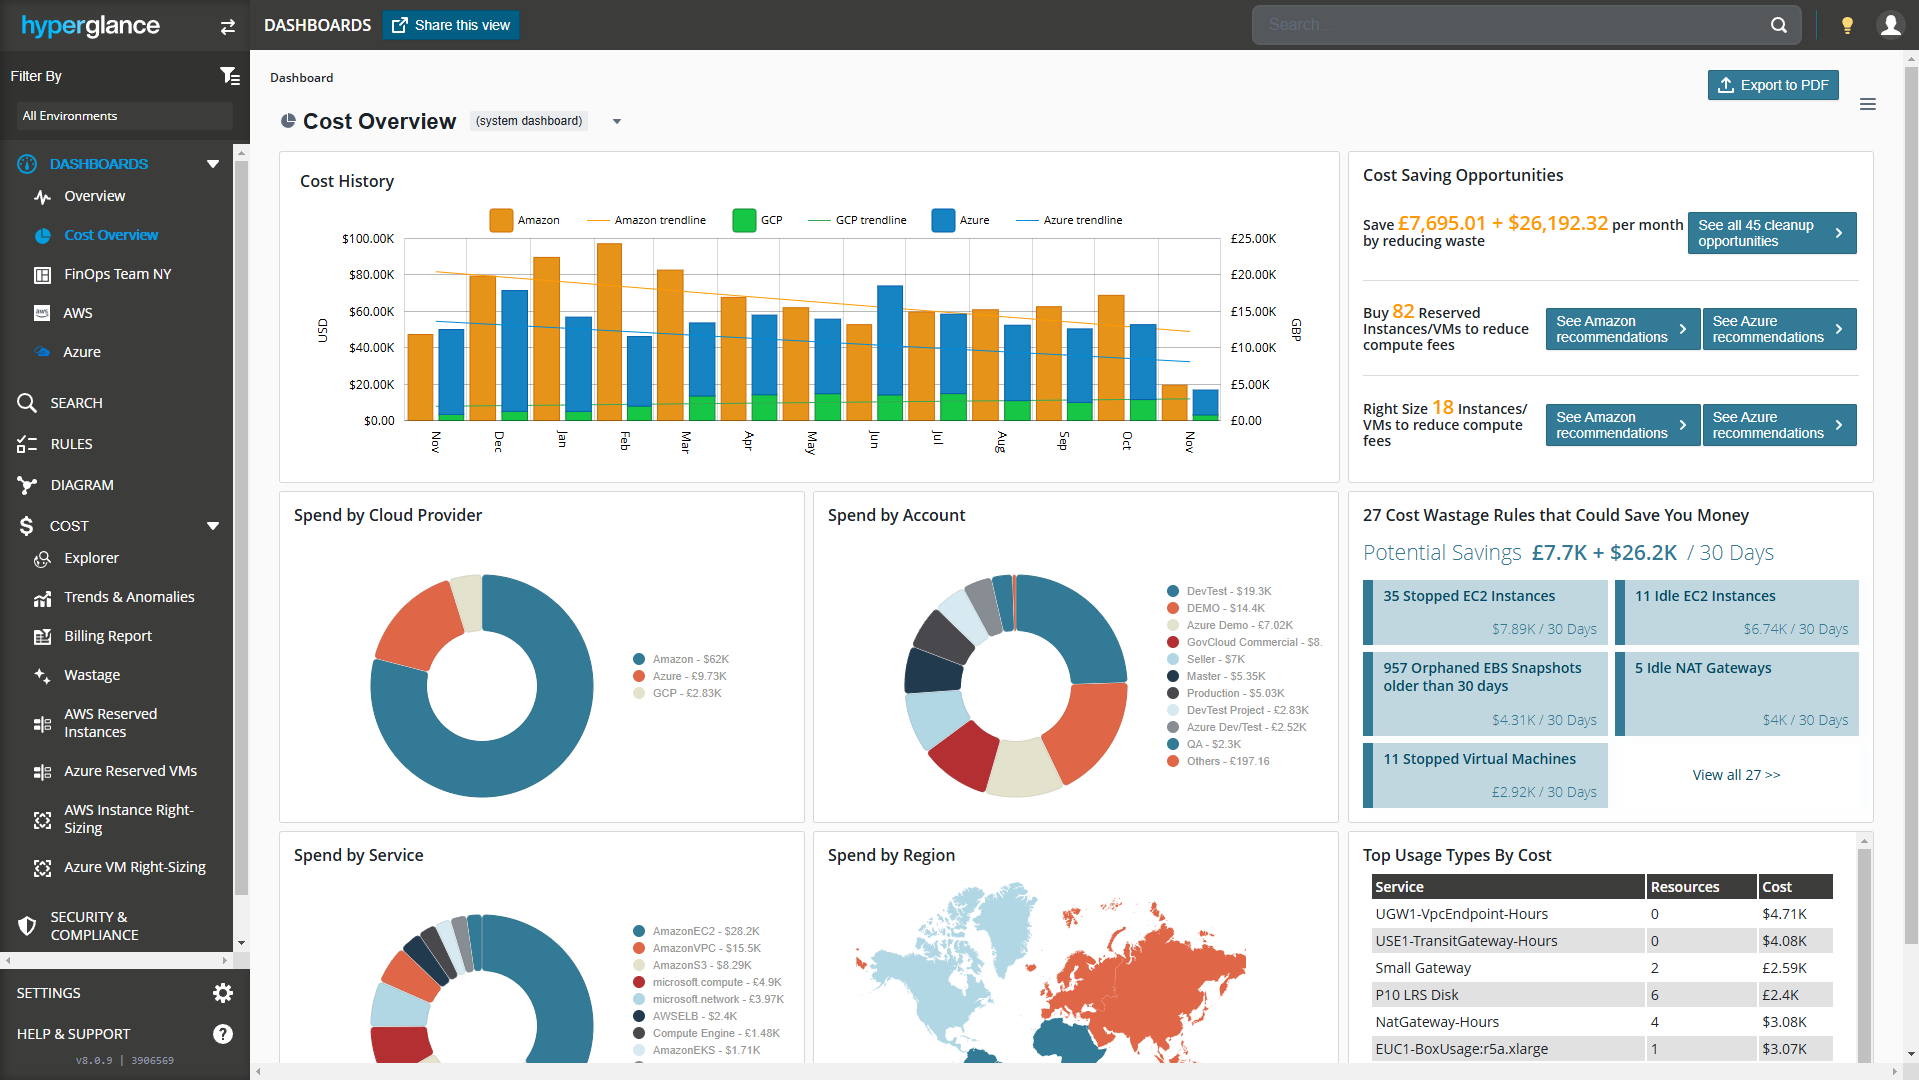This screenshot has height=1080, width=1919.
Task: Toggle the Amazon trendline legend entry
Action: click(646, 220)
